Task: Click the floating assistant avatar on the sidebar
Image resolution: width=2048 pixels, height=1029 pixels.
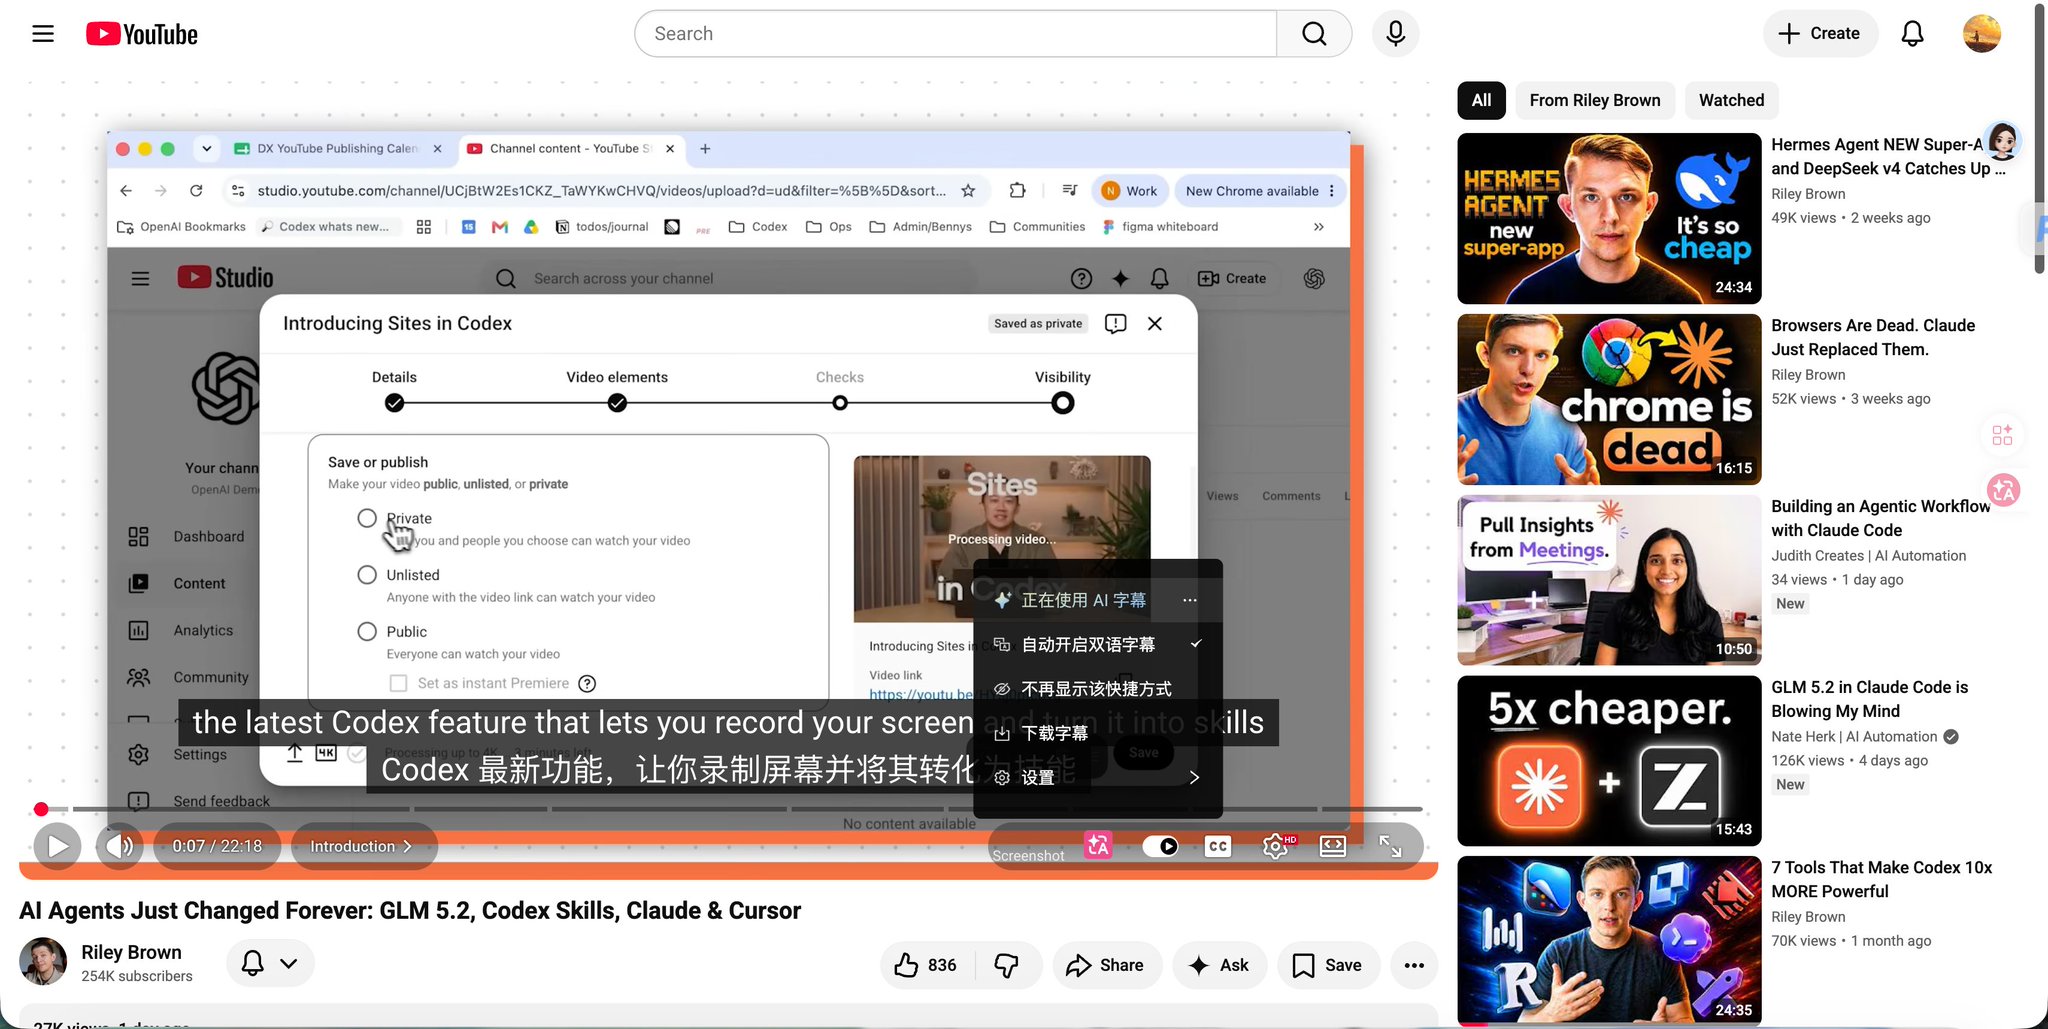Action: coord(2003,142)
